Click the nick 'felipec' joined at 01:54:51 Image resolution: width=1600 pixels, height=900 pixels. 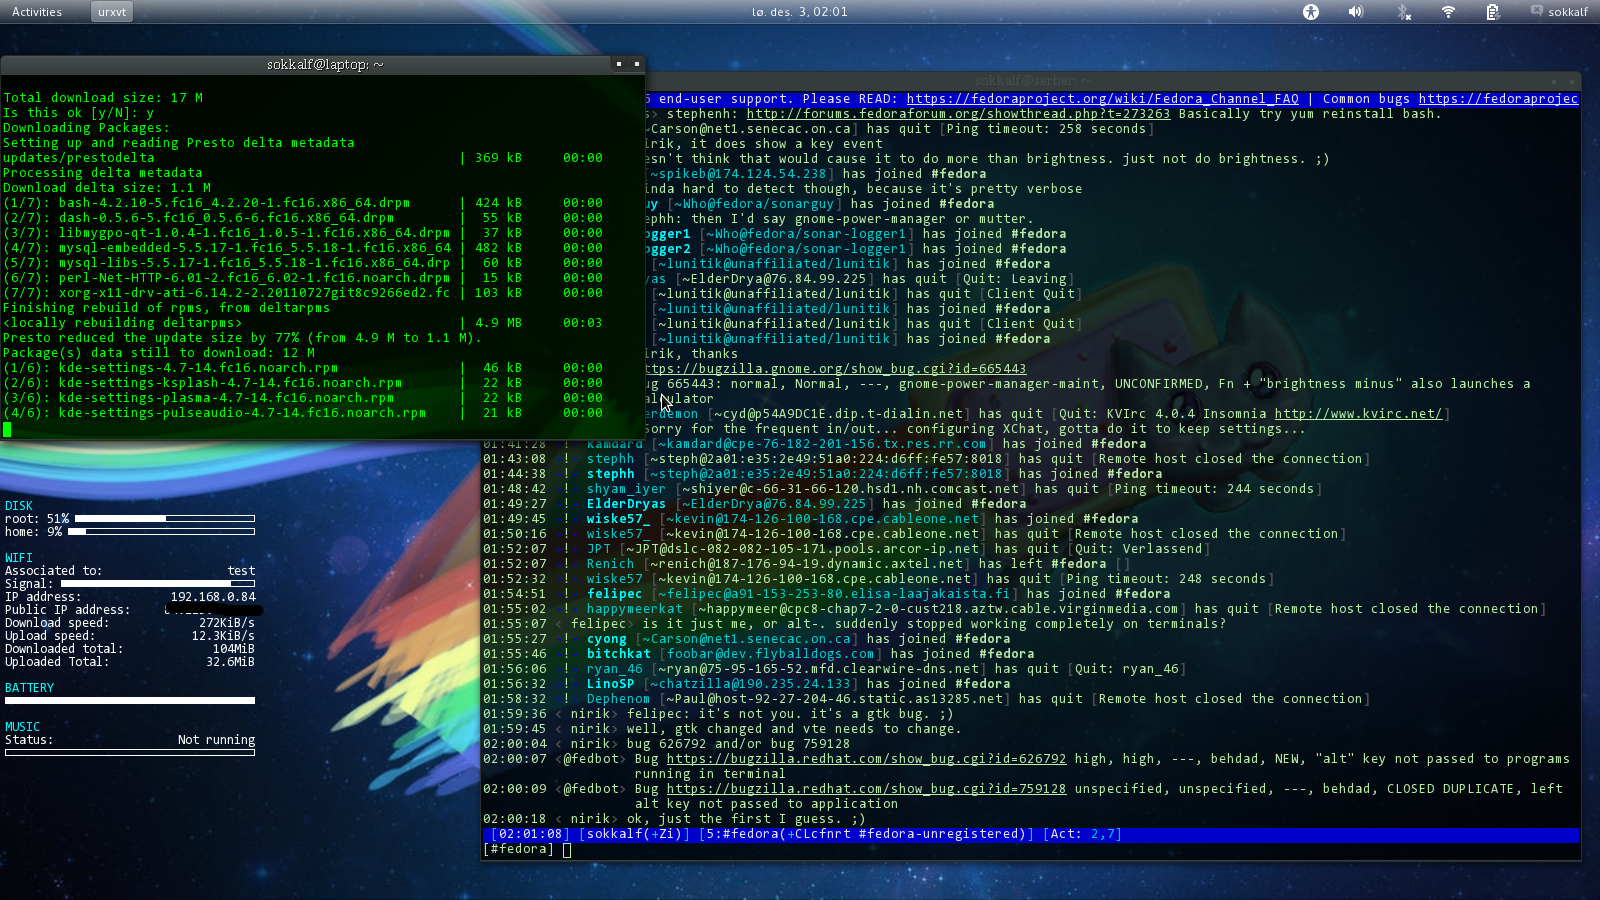coord(614,594)
